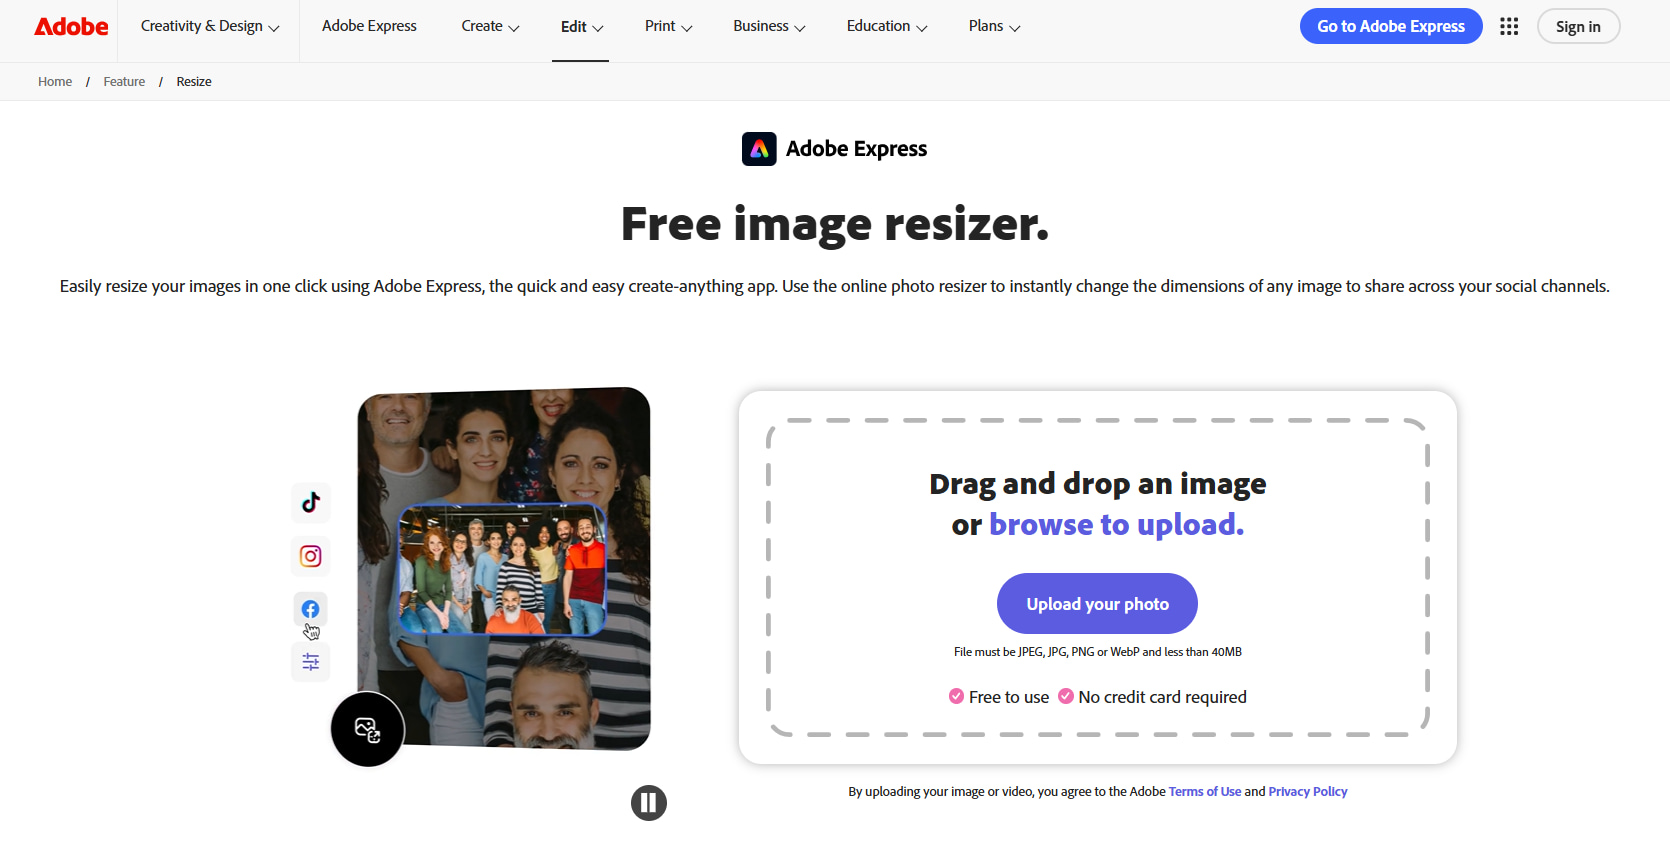Click 'Drag and drop an image' text

coord(1098,484)
